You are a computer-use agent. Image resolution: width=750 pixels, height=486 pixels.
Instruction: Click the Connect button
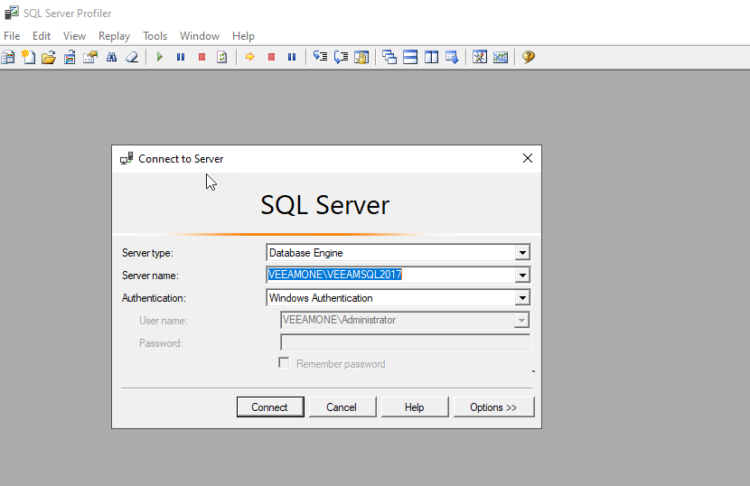269,407
